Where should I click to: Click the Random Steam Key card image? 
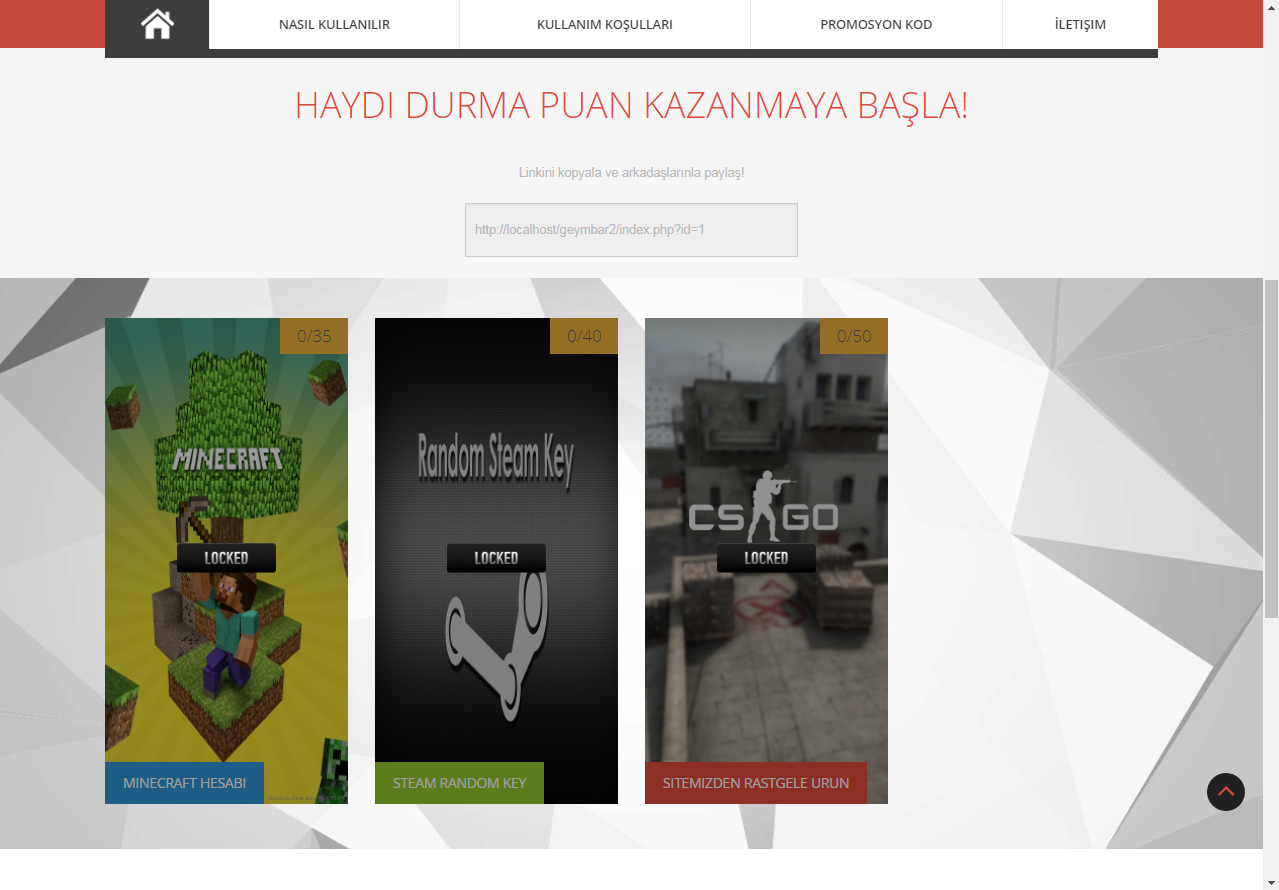point(496,561)
